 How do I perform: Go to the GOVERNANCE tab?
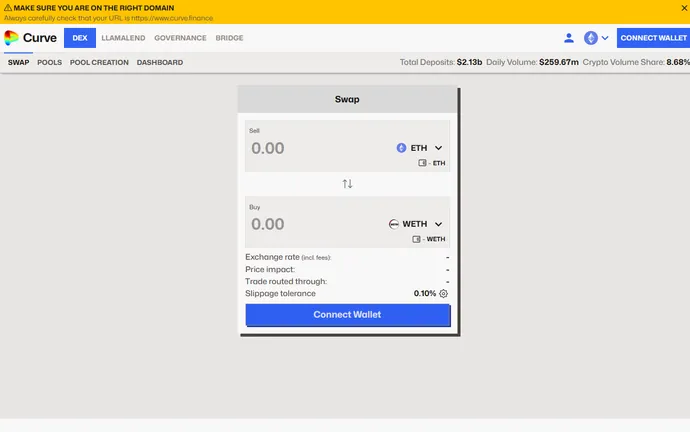tap(180, 38)
